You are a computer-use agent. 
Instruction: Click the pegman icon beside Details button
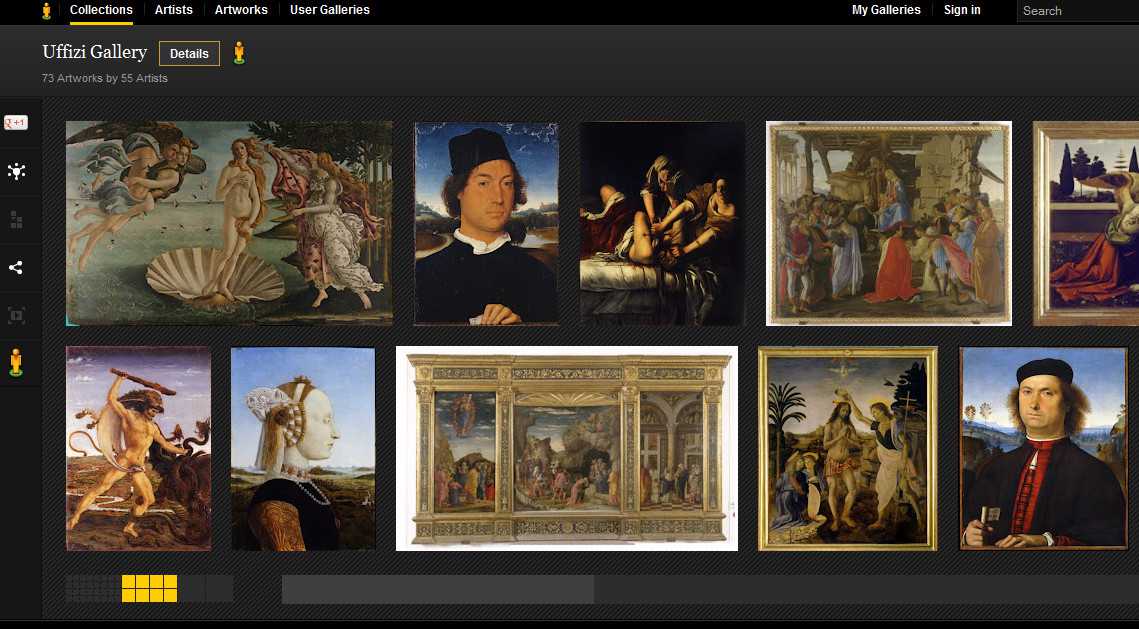click(x=238, y=53)
